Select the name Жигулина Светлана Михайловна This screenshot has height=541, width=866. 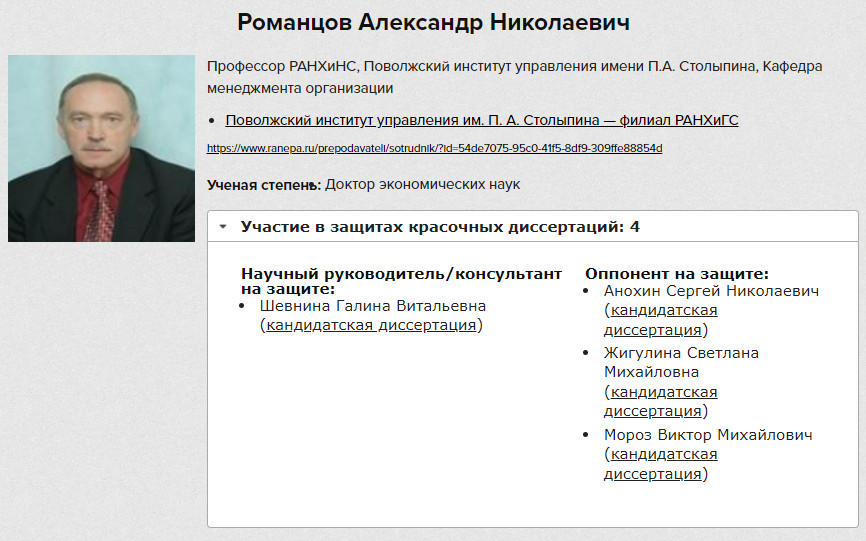[681, 362]
